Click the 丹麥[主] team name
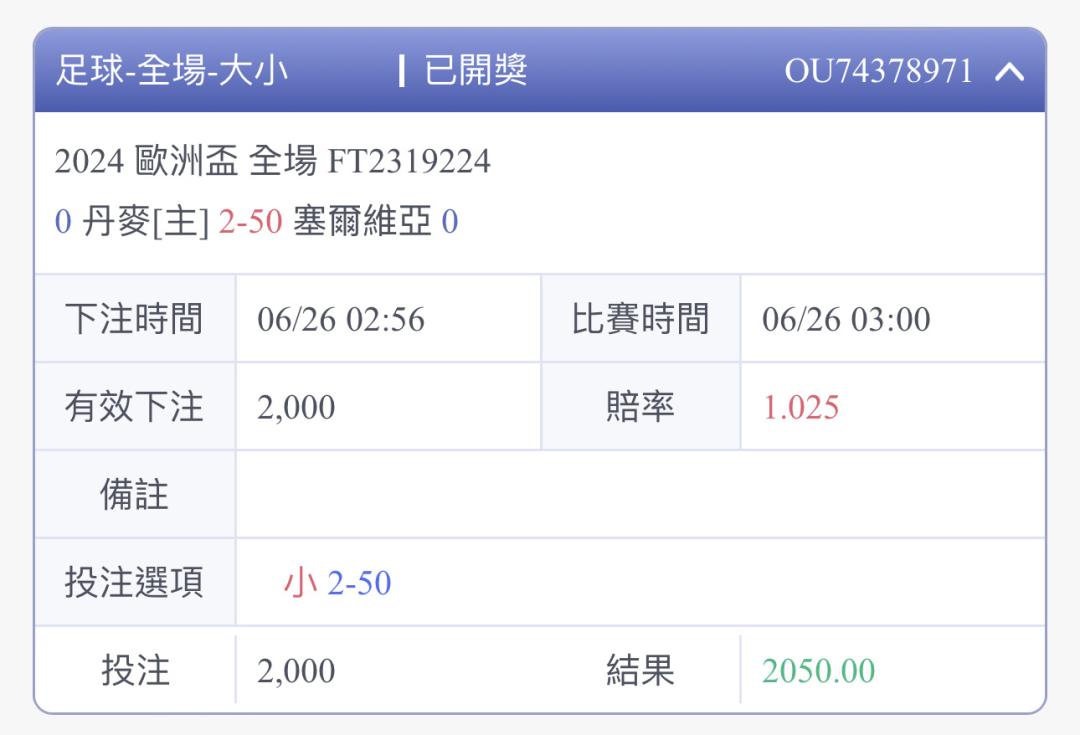The height and width of the screenshot is (735, 1080). click(145, 222)
